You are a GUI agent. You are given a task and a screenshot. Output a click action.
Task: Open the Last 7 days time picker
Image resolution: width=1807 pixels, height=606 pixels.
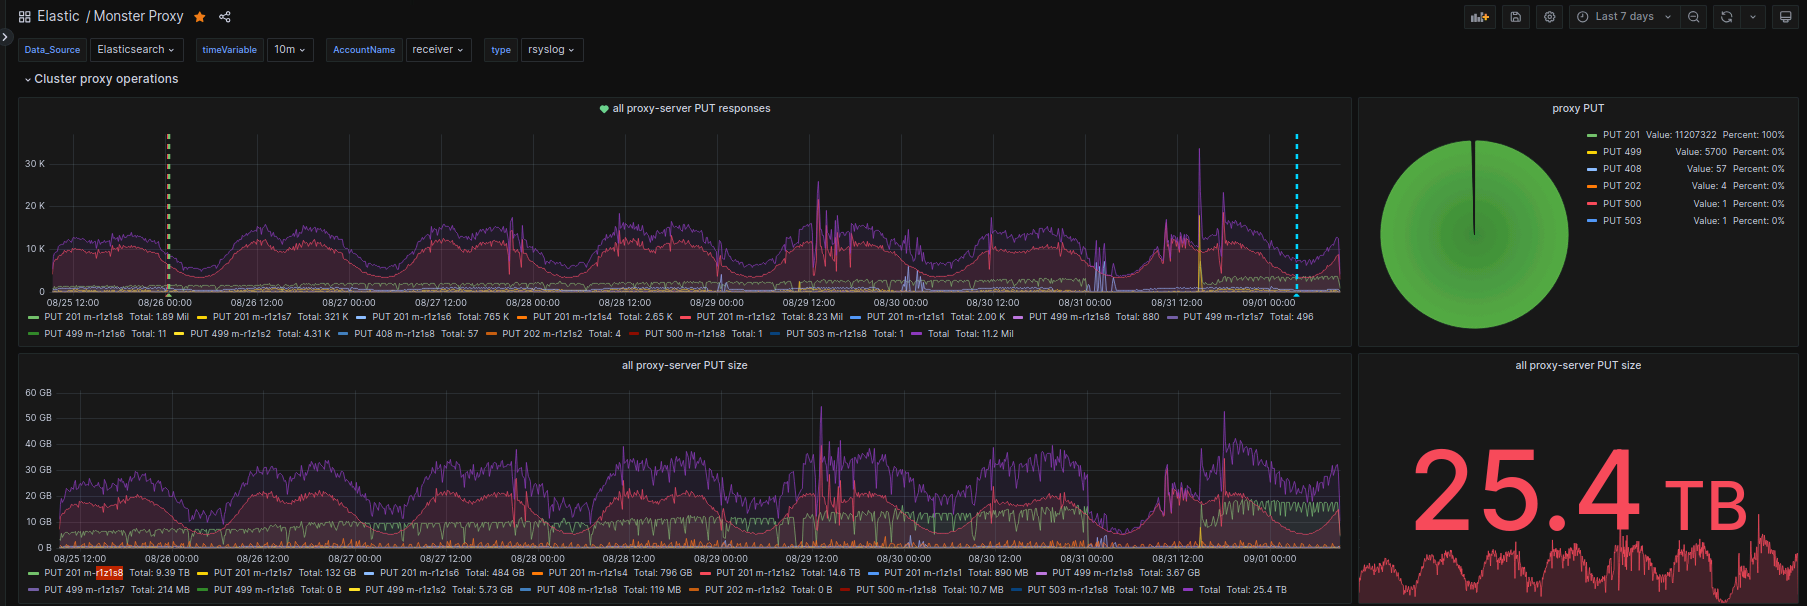coord(1624,17)
